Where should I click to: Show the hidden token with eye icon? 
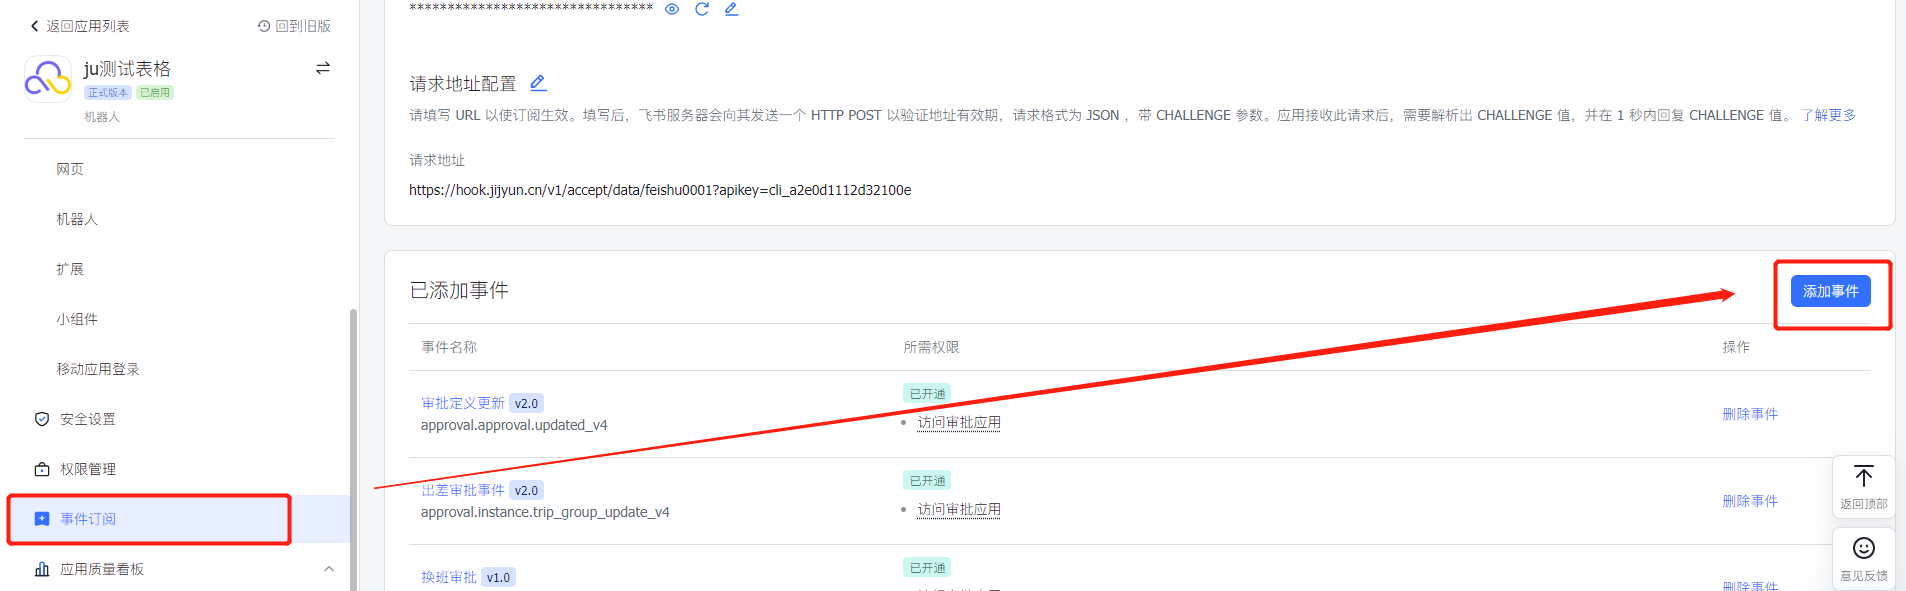click(x=672, y=9)
